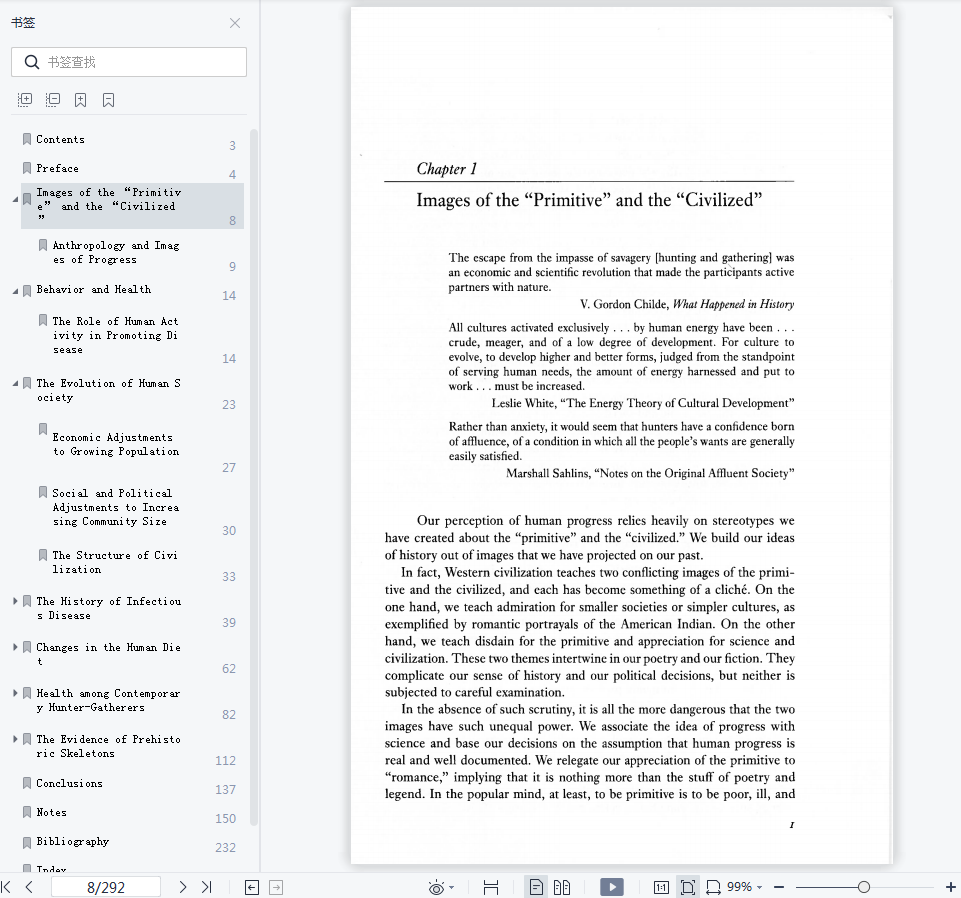
Task: Open Economic Adjustments to Growing Population
Action: (115, 444)
